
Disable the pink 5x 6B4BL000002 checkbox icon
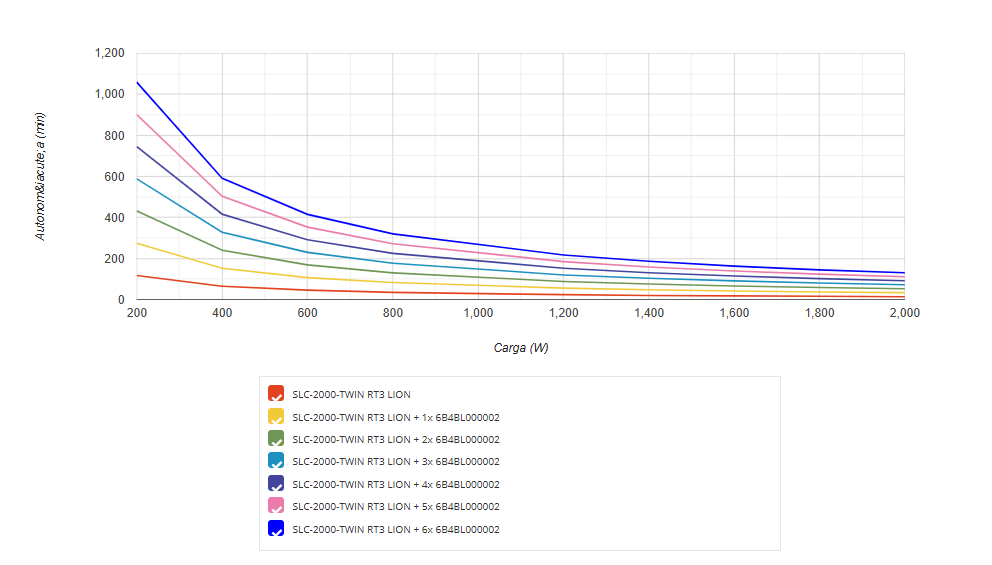[x=276, y=506]
